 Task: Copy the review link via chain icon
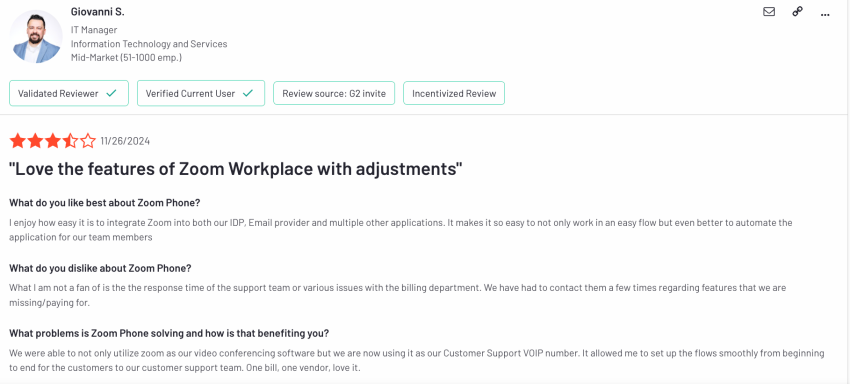click(797, 11)
